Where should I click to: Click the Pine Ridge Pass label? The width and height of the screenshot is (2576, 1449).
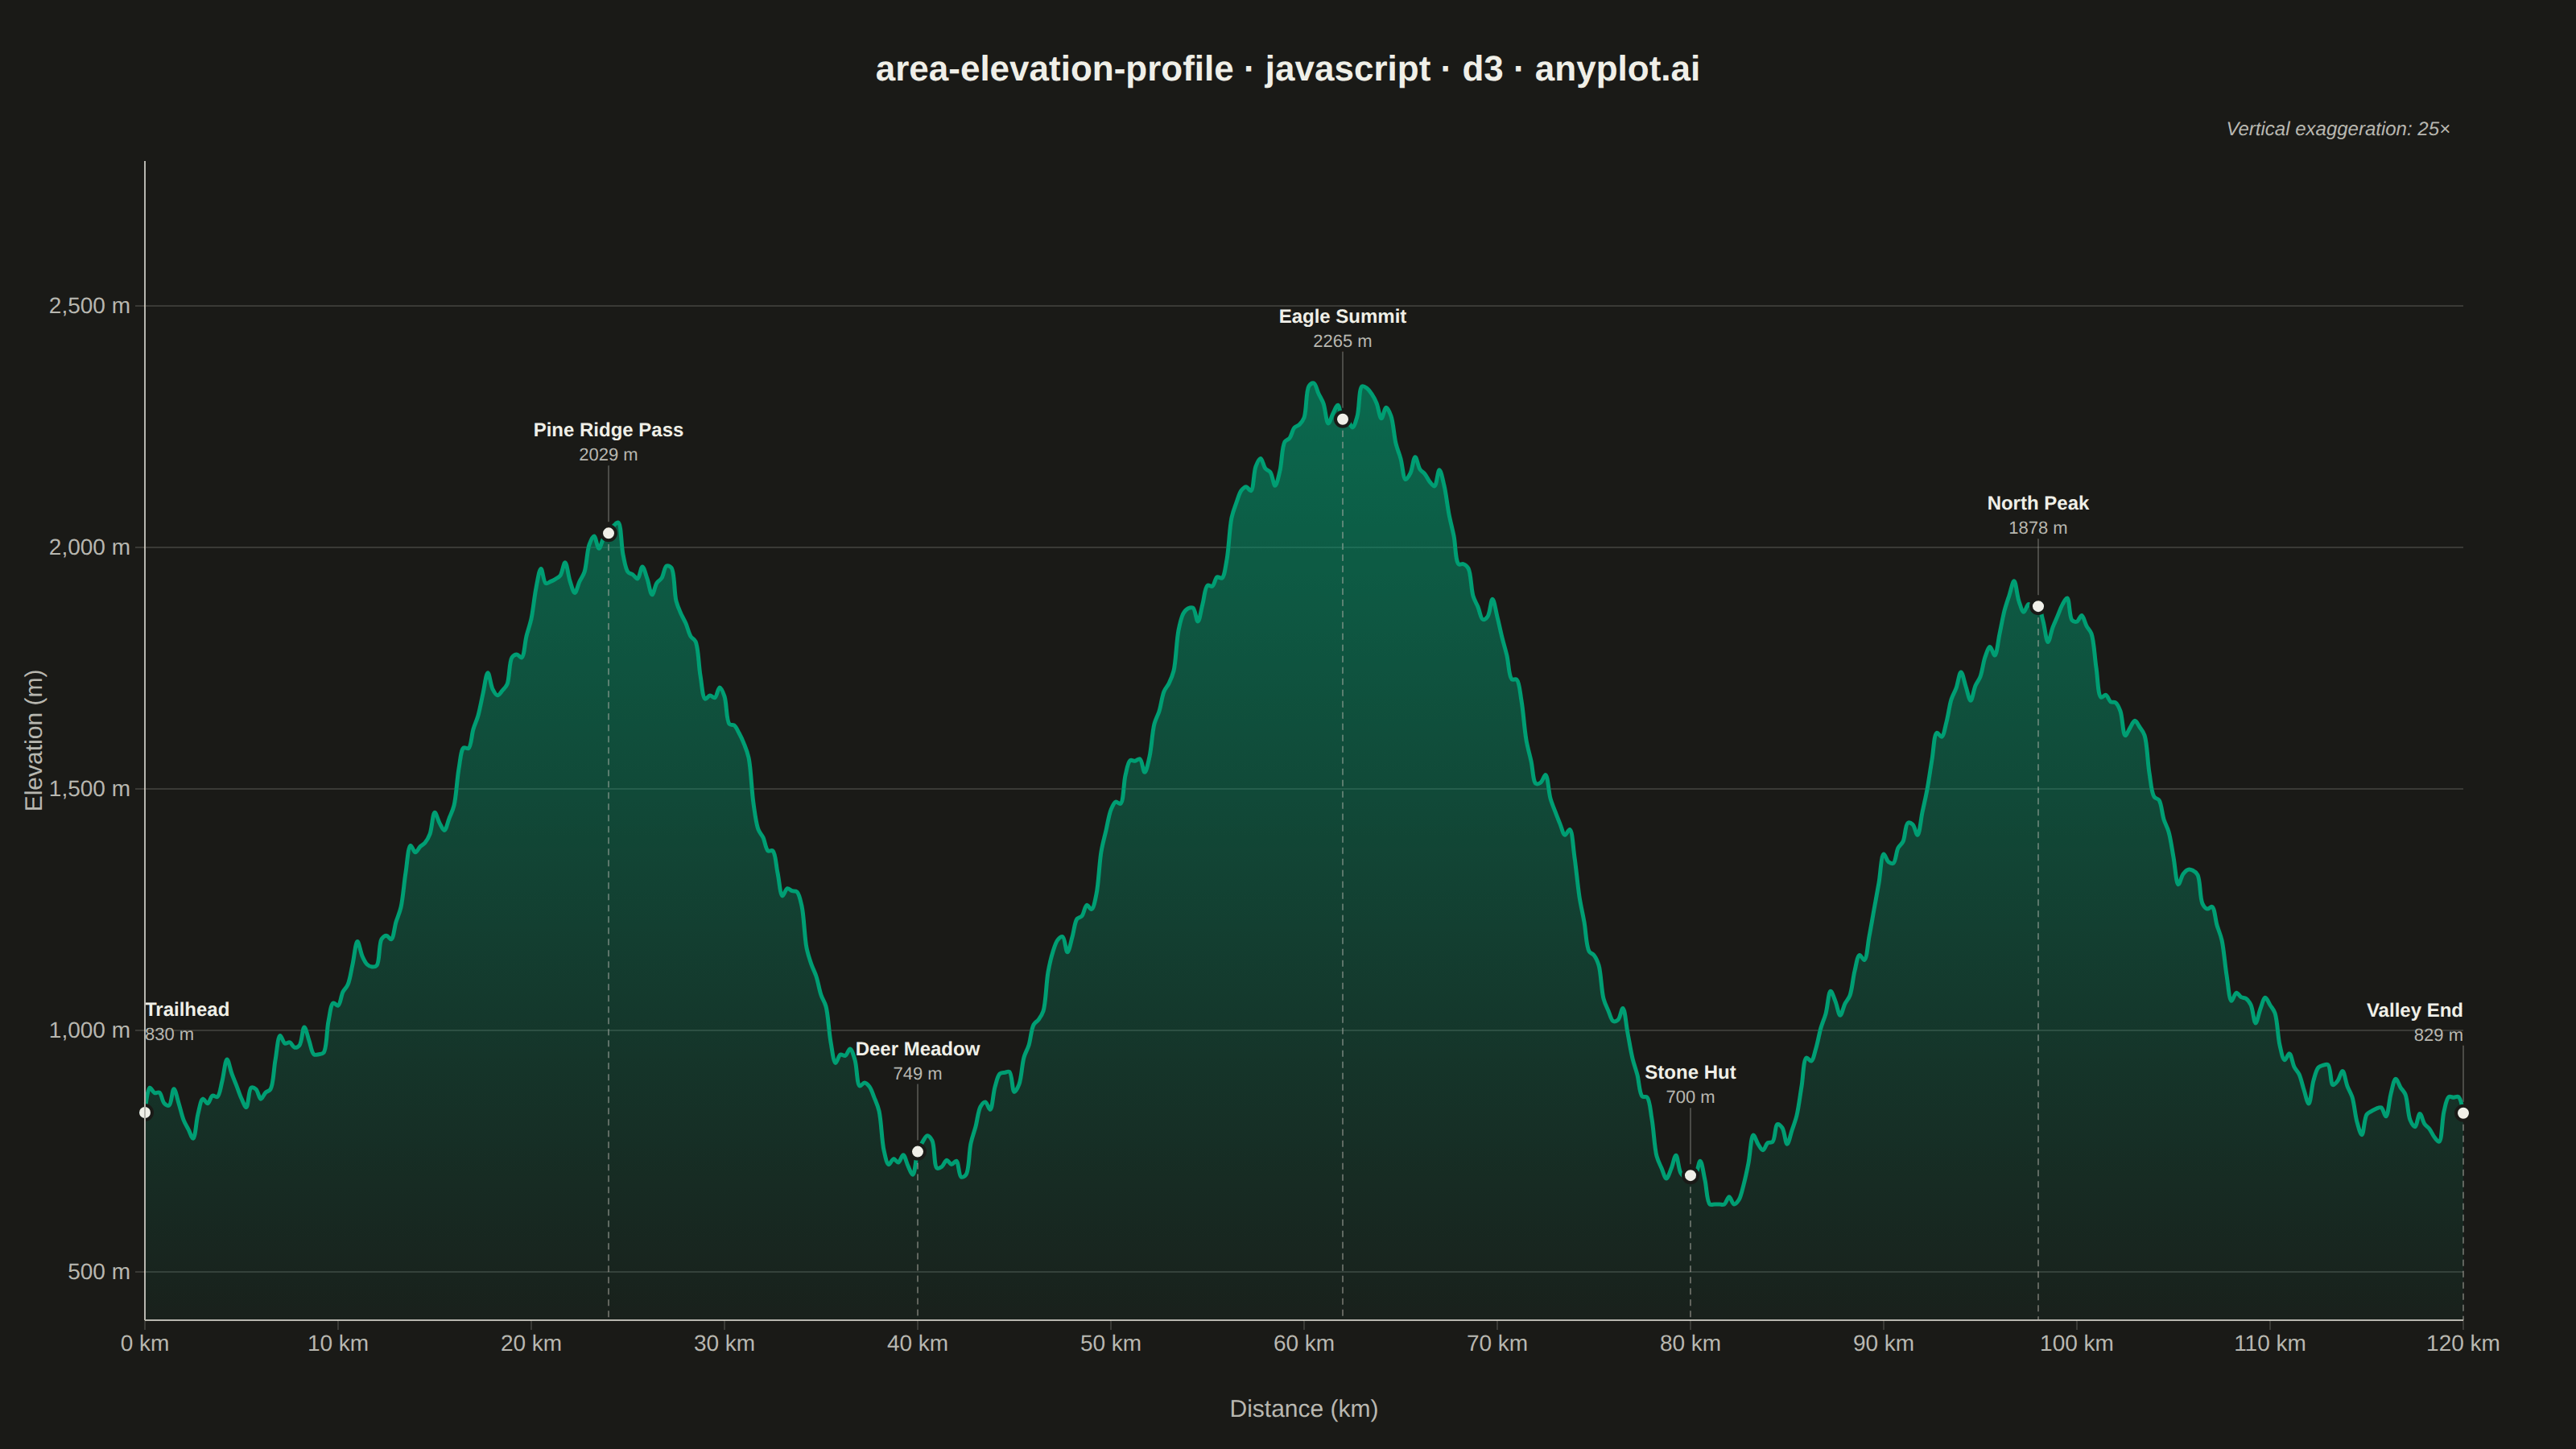[x=608, y=430]
